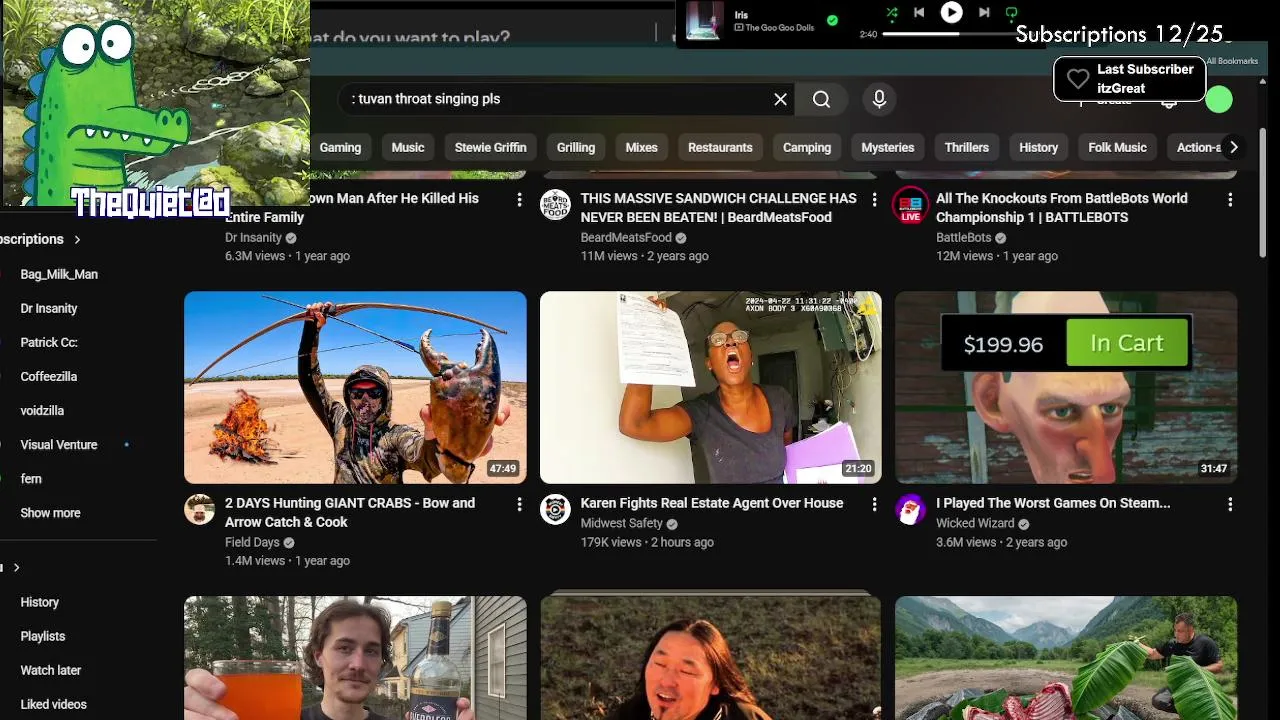Open Visual Venture subscription in sidebar
Image resolution: width=1280 pixels, height=720 pixels.
(x=59, y=444)
